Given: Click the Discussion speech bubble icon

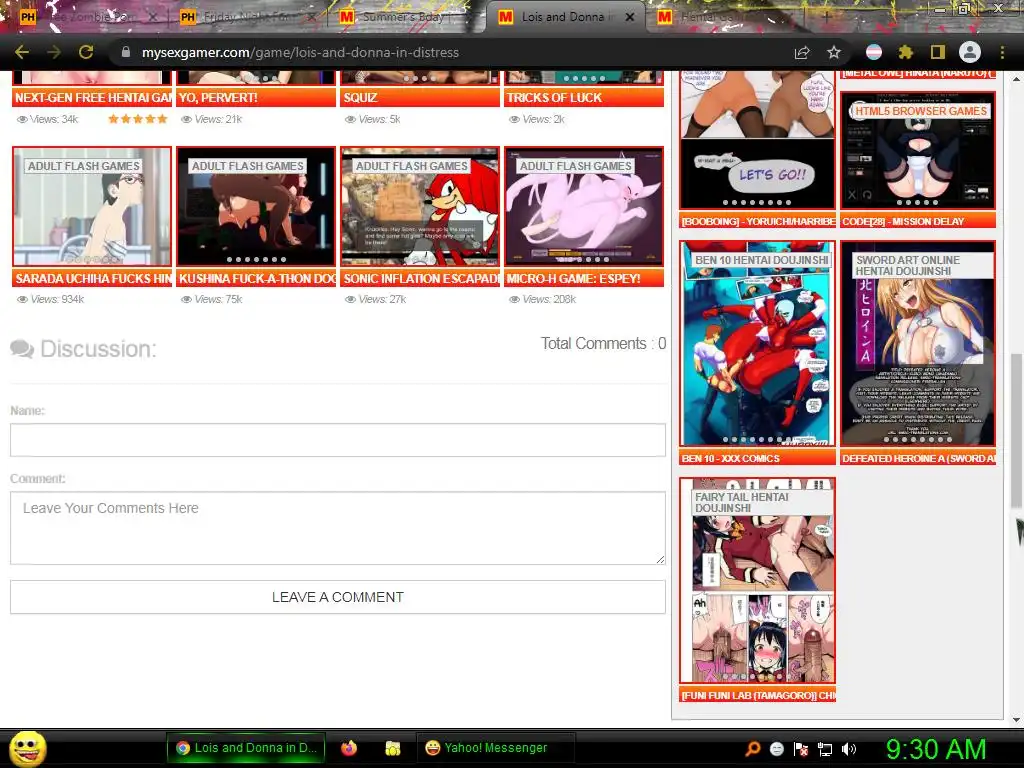Looking at the screenshot, I should 22,349.
